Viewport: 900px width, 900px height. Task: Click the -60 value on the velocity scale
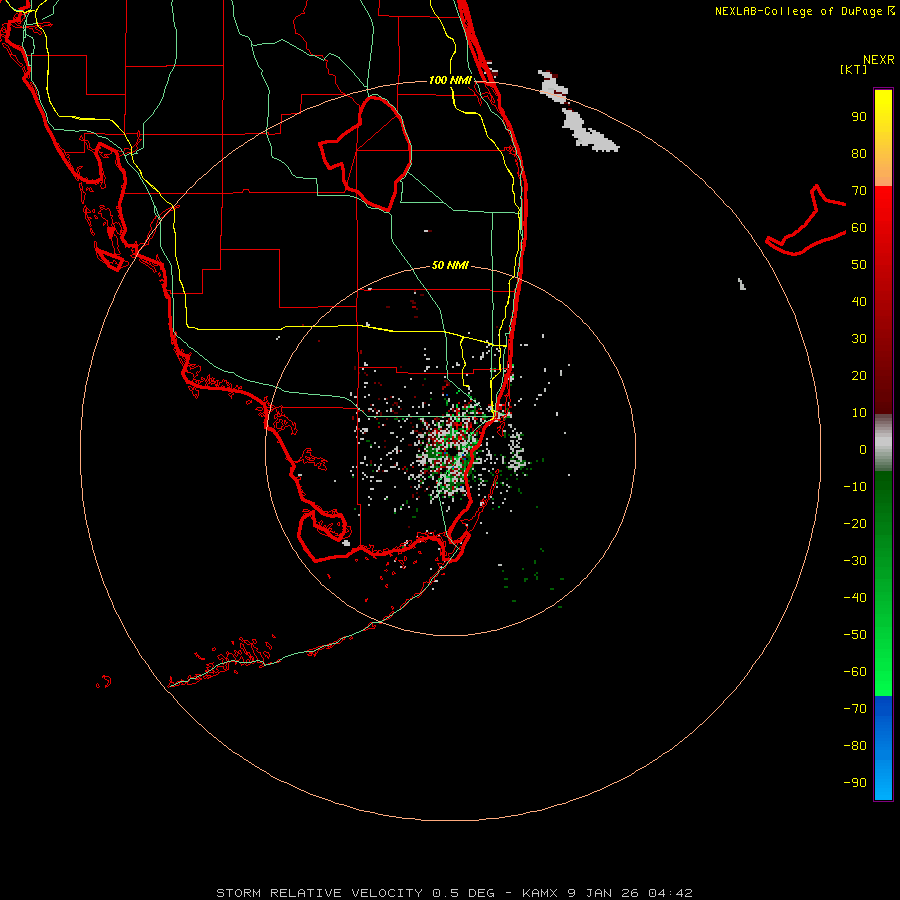(855, 672)
